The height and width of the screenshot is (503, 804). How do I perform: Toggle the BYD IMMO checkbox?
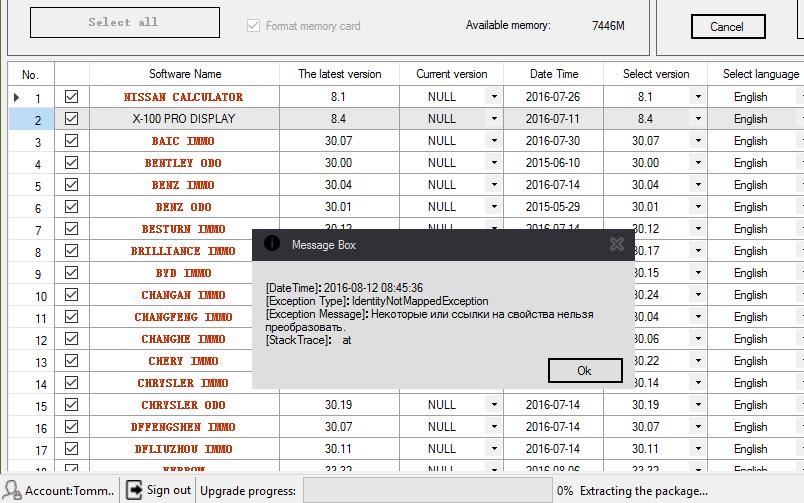(71, 273)
